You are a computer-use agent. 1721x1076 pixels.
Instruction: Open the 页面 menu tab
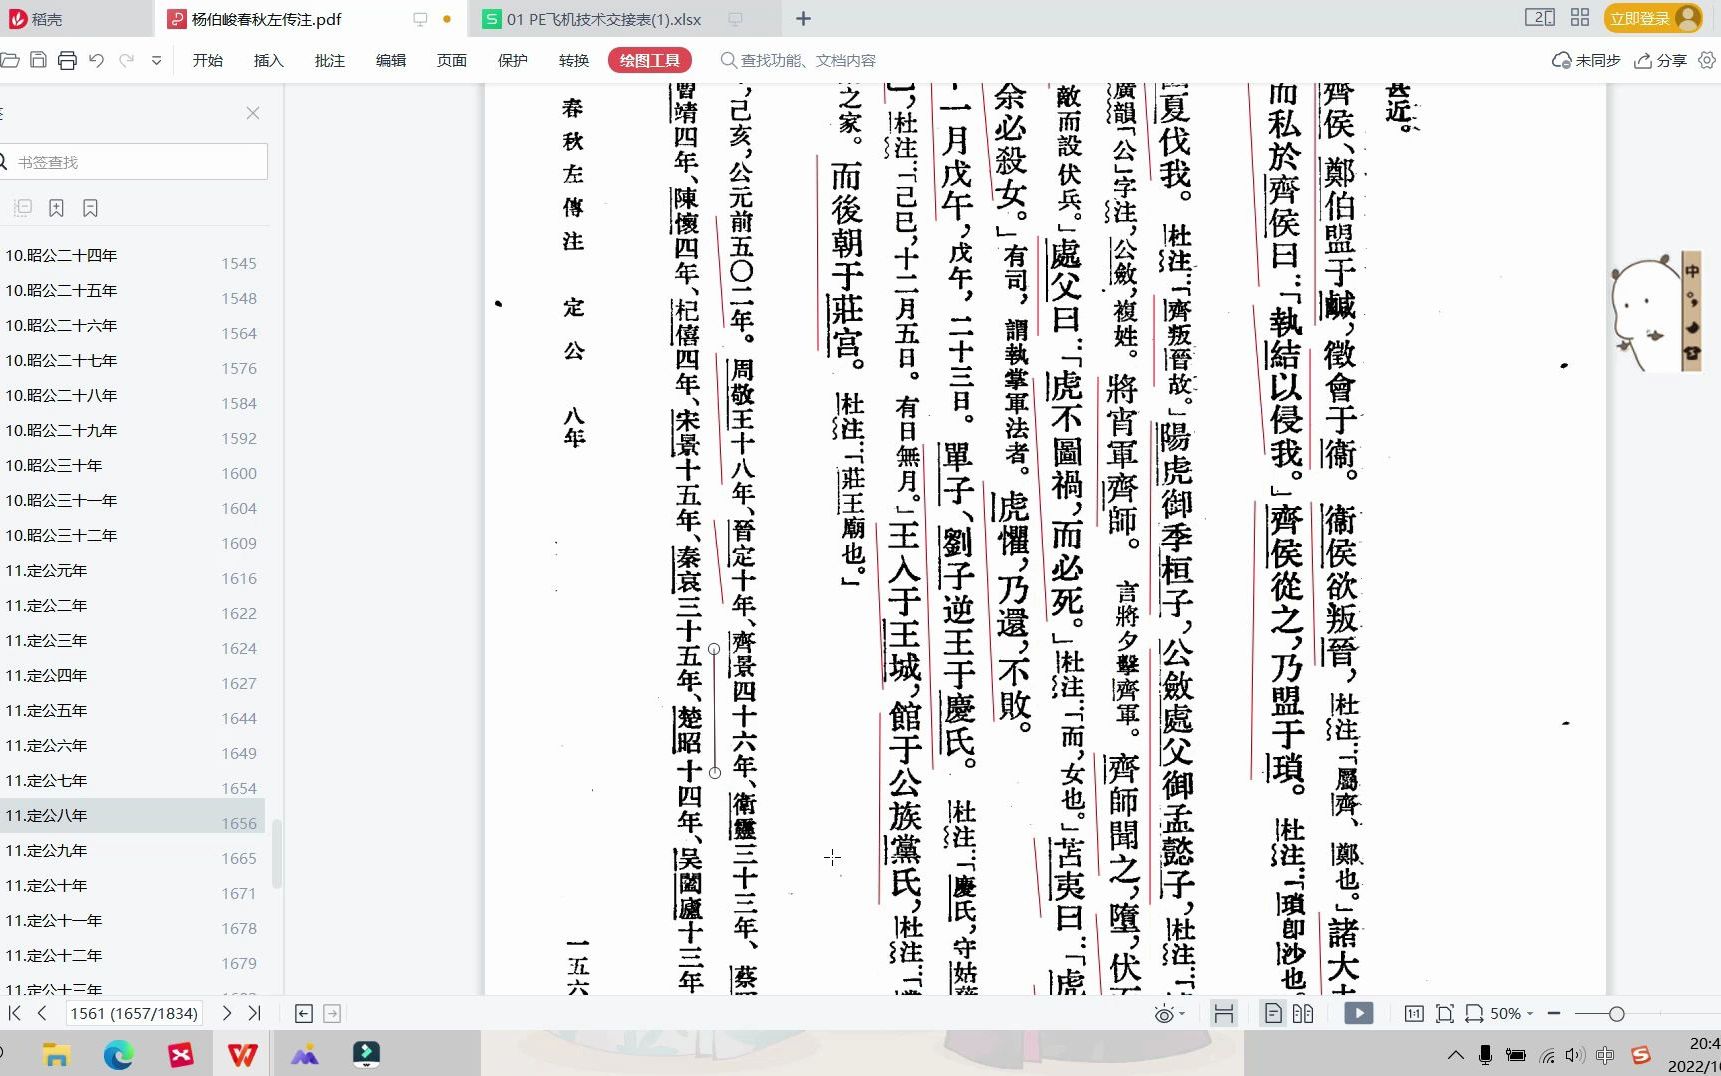452,60
